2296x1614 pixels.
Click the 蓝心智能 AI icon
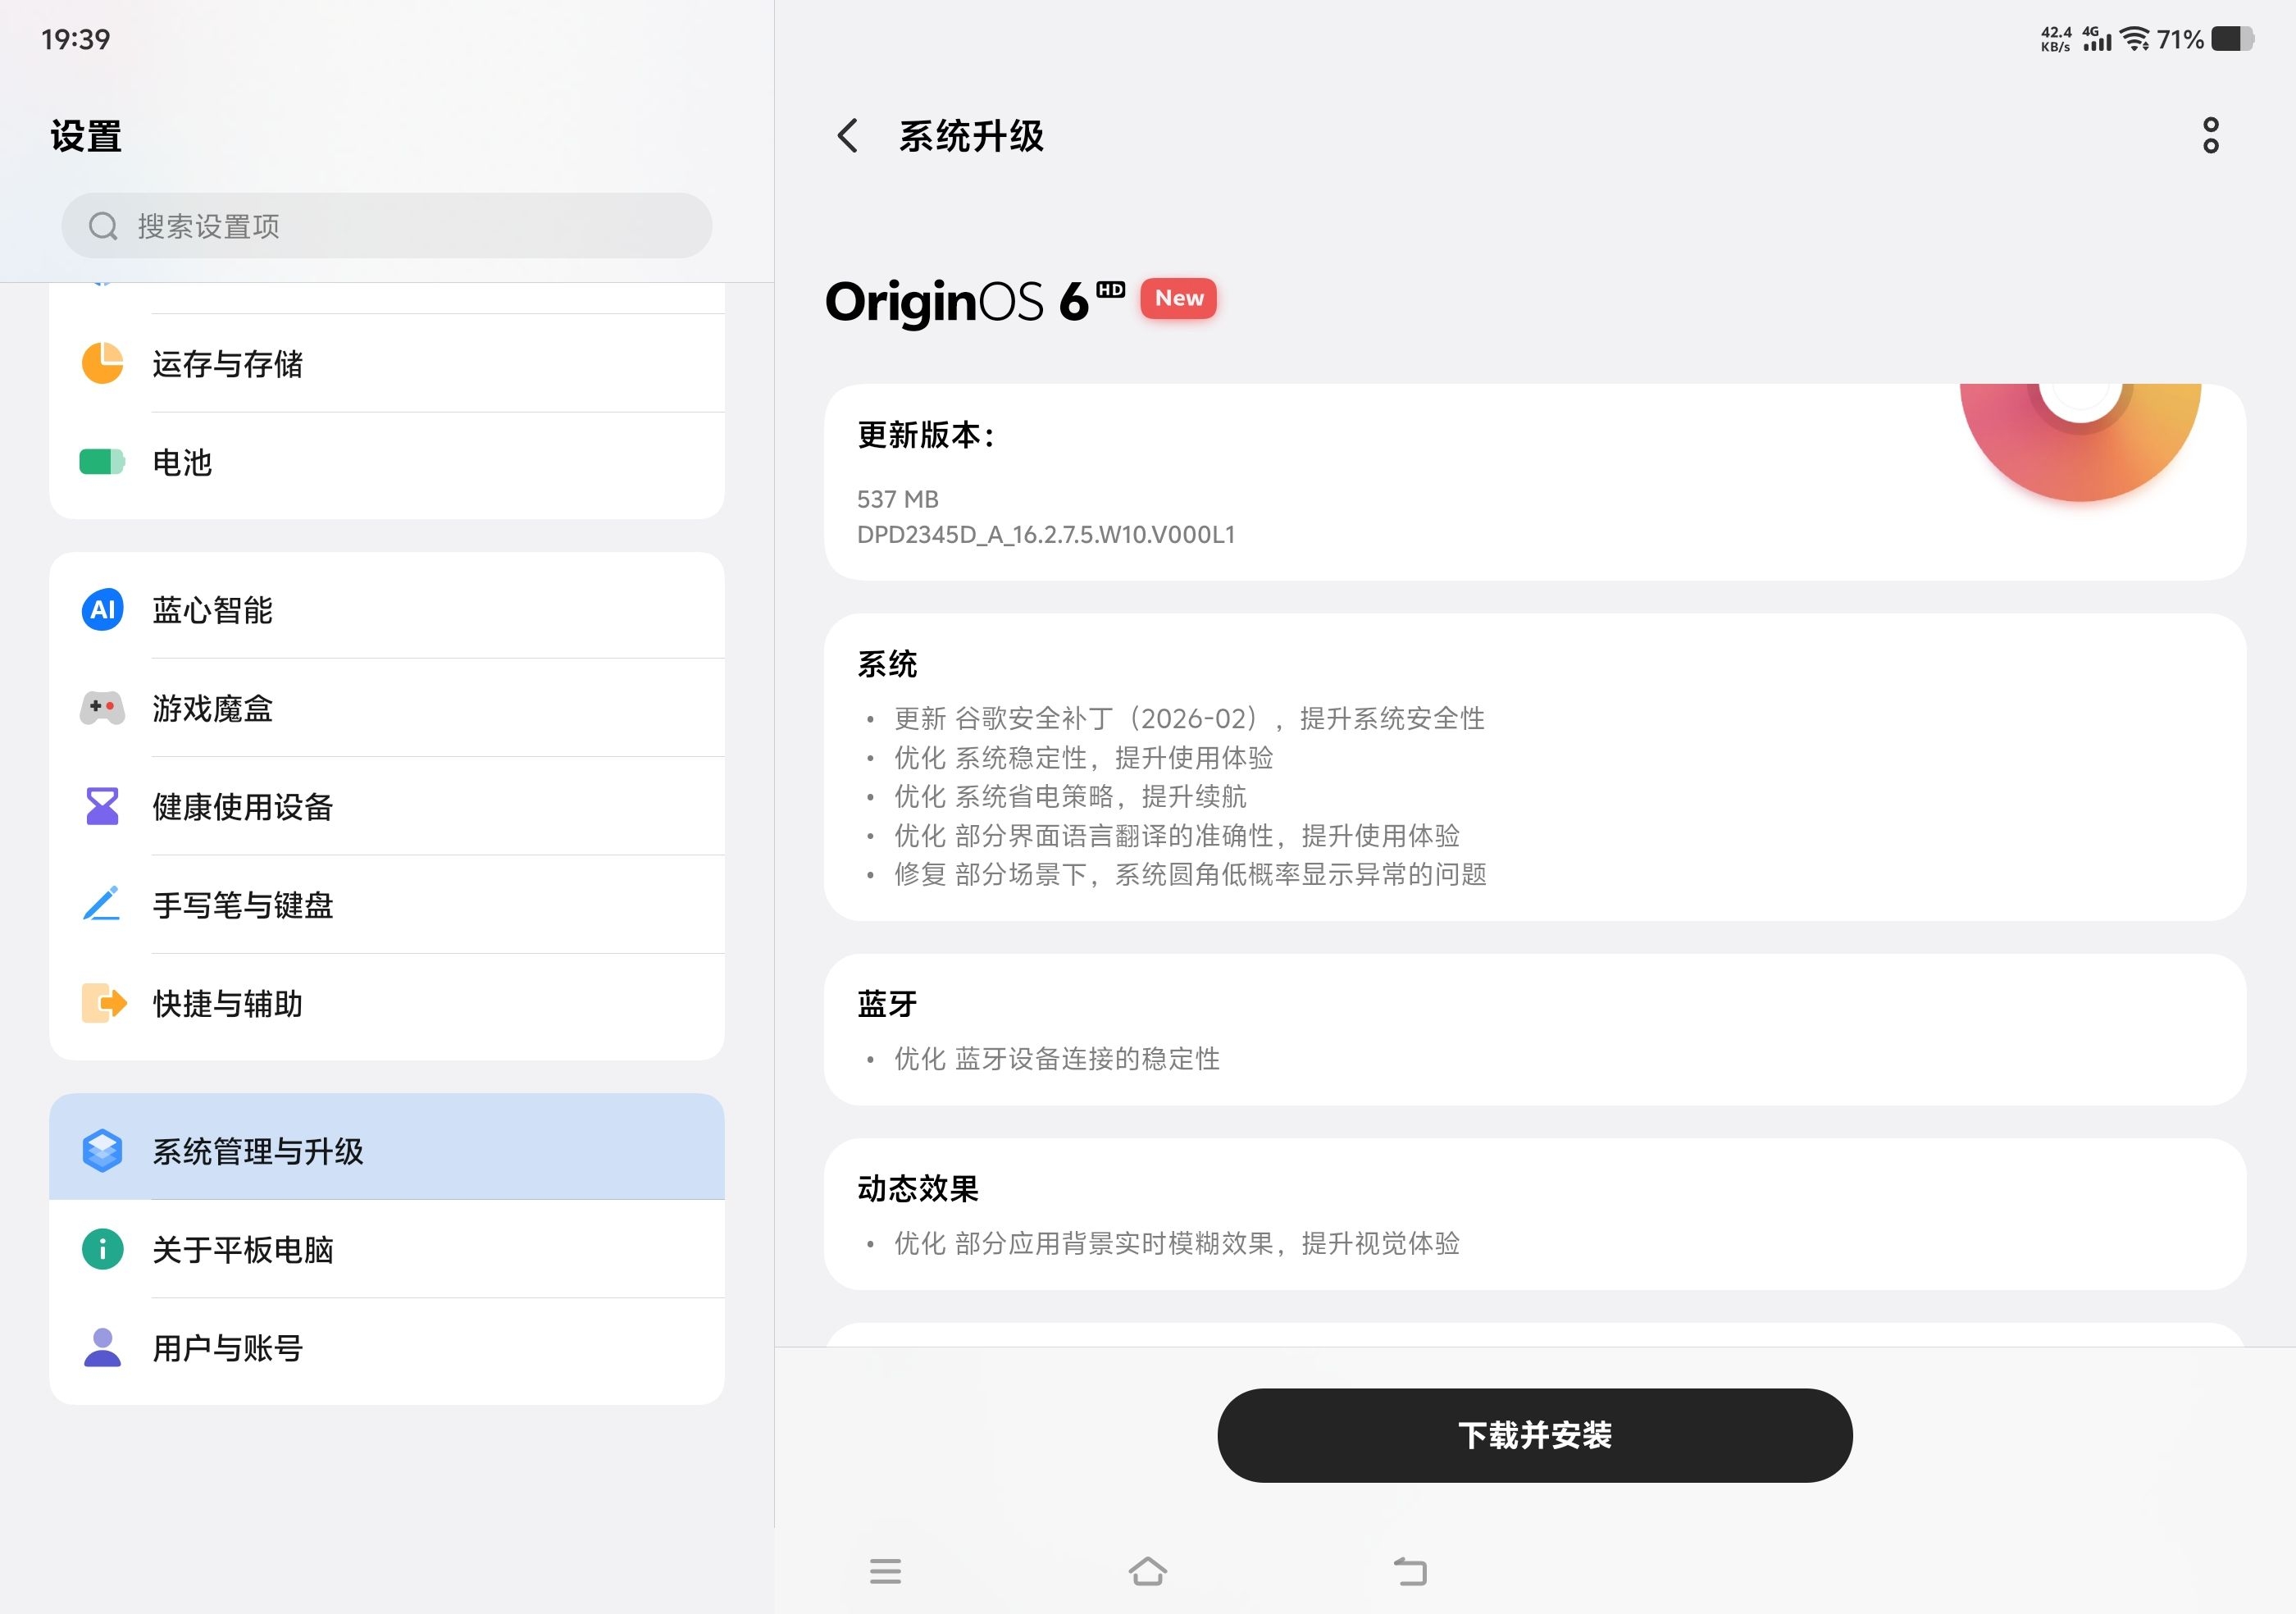(102, 610)
